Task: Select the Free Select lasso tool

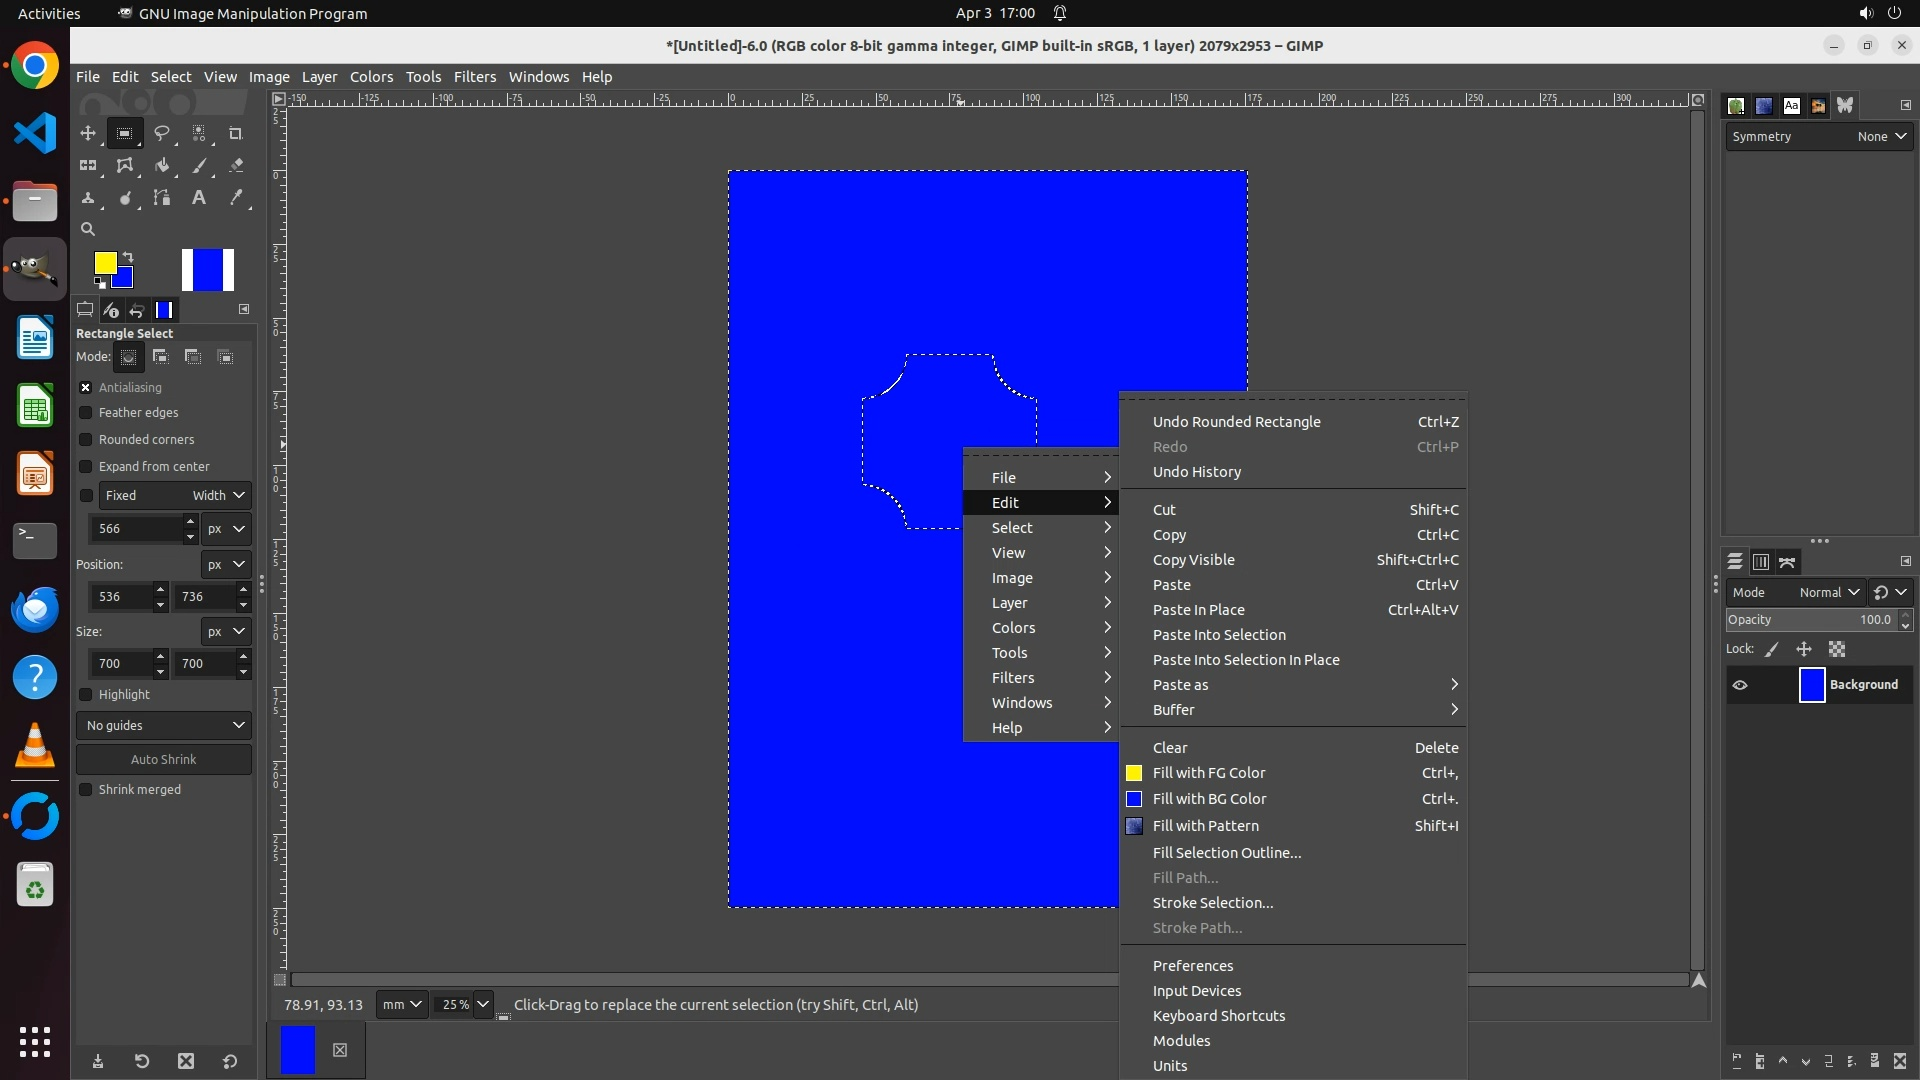Action: click(161, 133)
